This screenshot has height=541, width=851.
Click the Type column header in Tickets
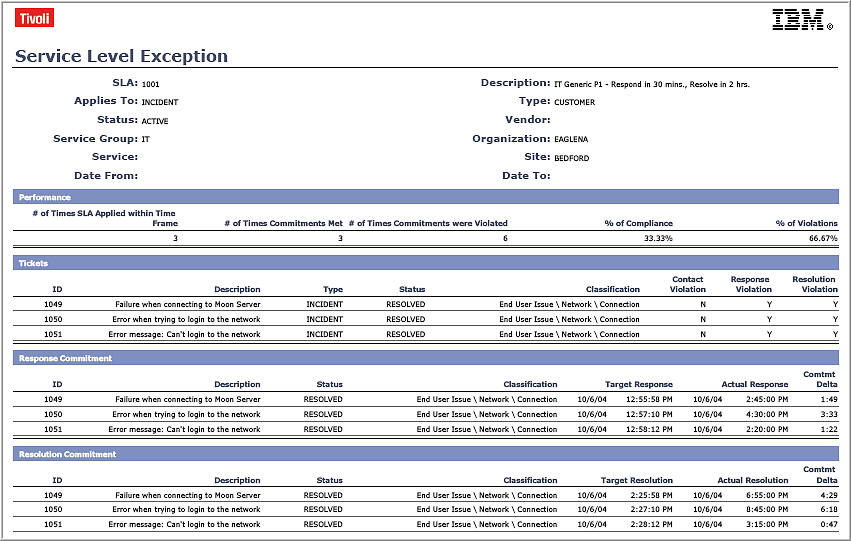coord(333,289)
